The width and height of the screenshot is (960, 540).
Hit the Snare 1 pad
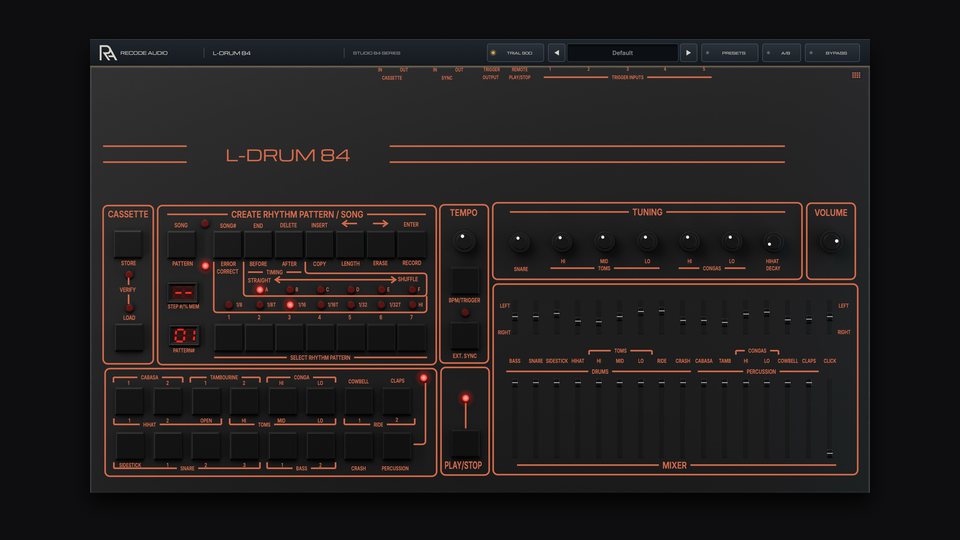click(168, 447)
